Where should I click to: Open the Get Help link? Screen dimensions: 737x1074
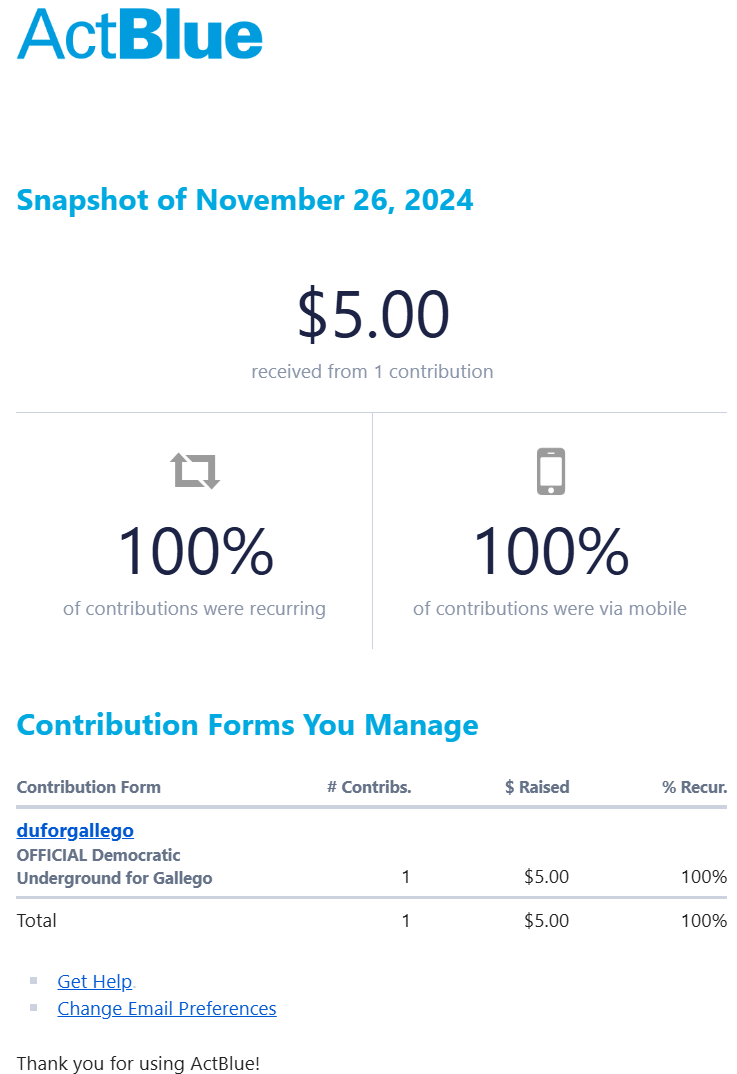pyautogui.click(x=94, y=981)
